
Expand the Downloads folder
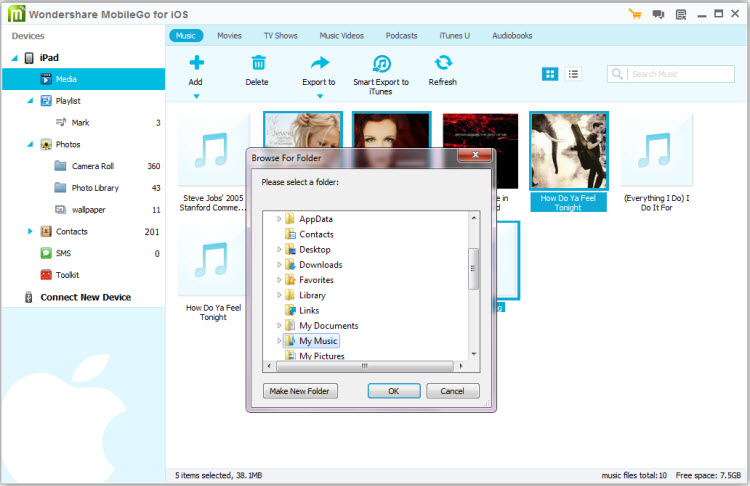click(x=279, y=265)
